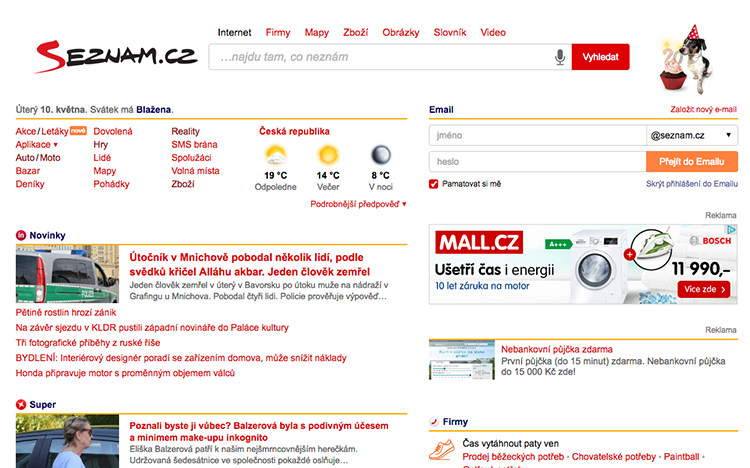Switch to the Obrázky search tab
The image size is (750, 468).
coord(401,33)
